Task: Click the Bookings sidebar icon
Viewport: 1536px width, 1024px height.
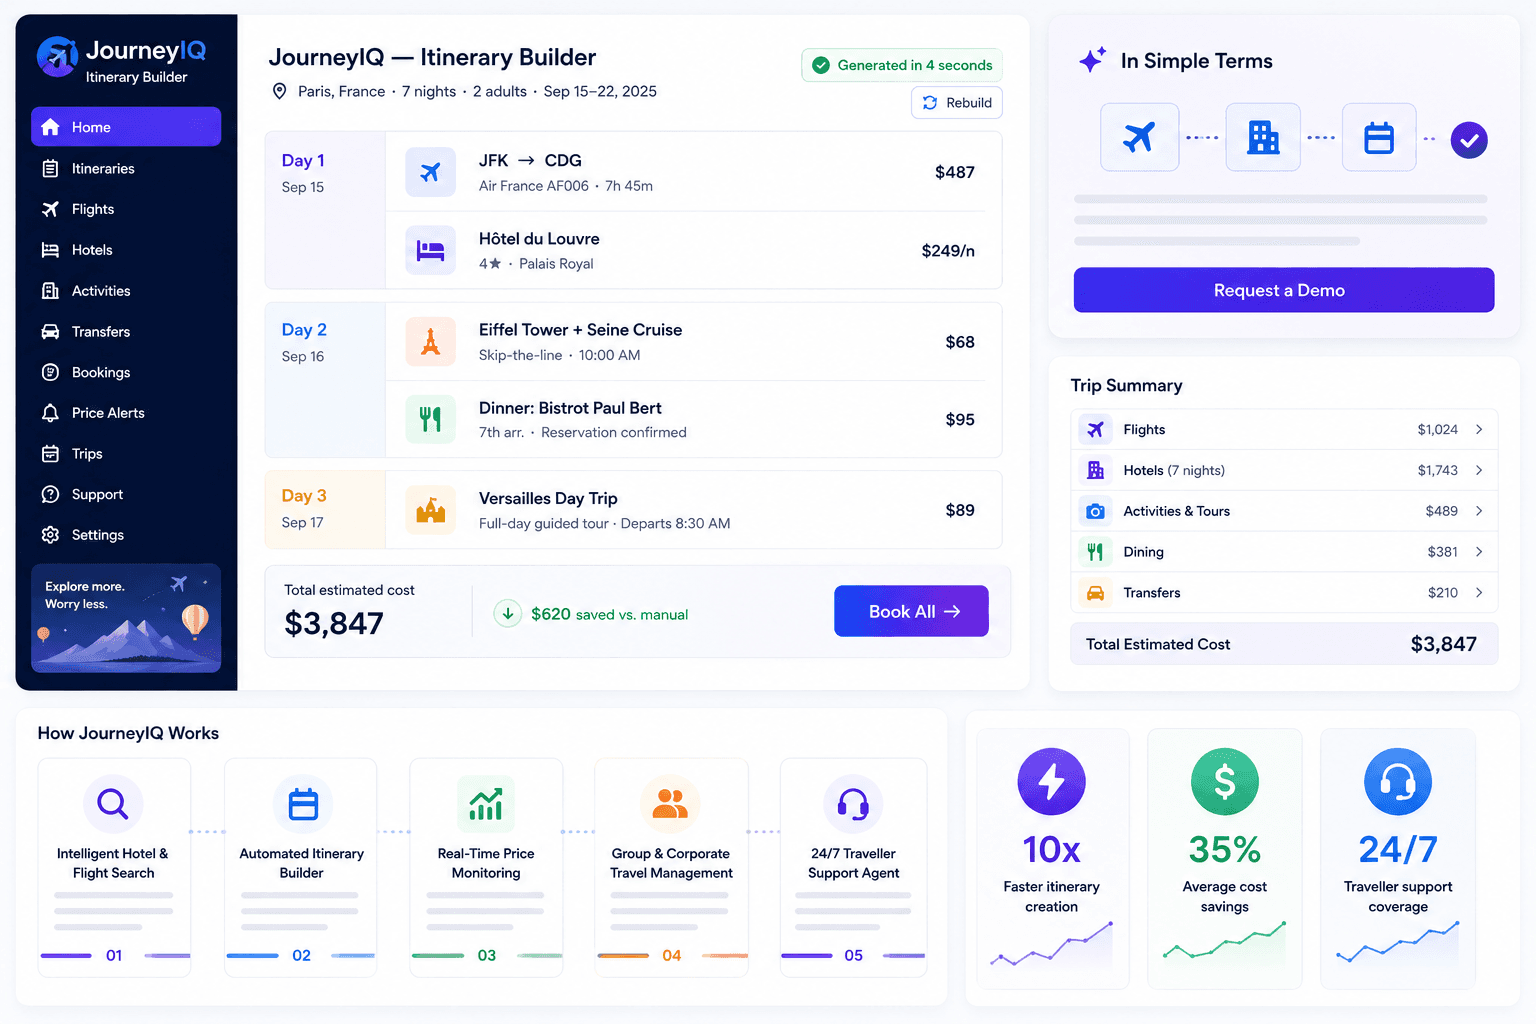Action: [x=50, y=372]
